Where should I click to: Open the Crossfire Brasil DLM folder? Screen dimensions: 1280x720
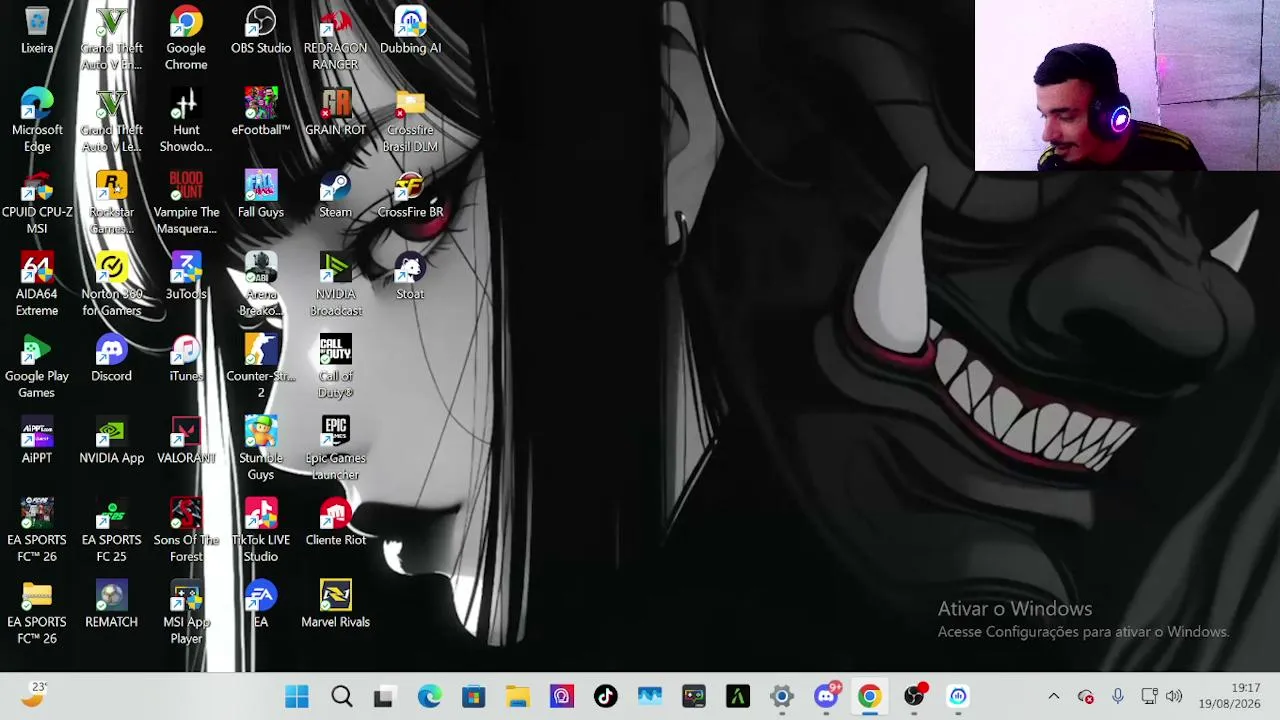pos(410,121)
